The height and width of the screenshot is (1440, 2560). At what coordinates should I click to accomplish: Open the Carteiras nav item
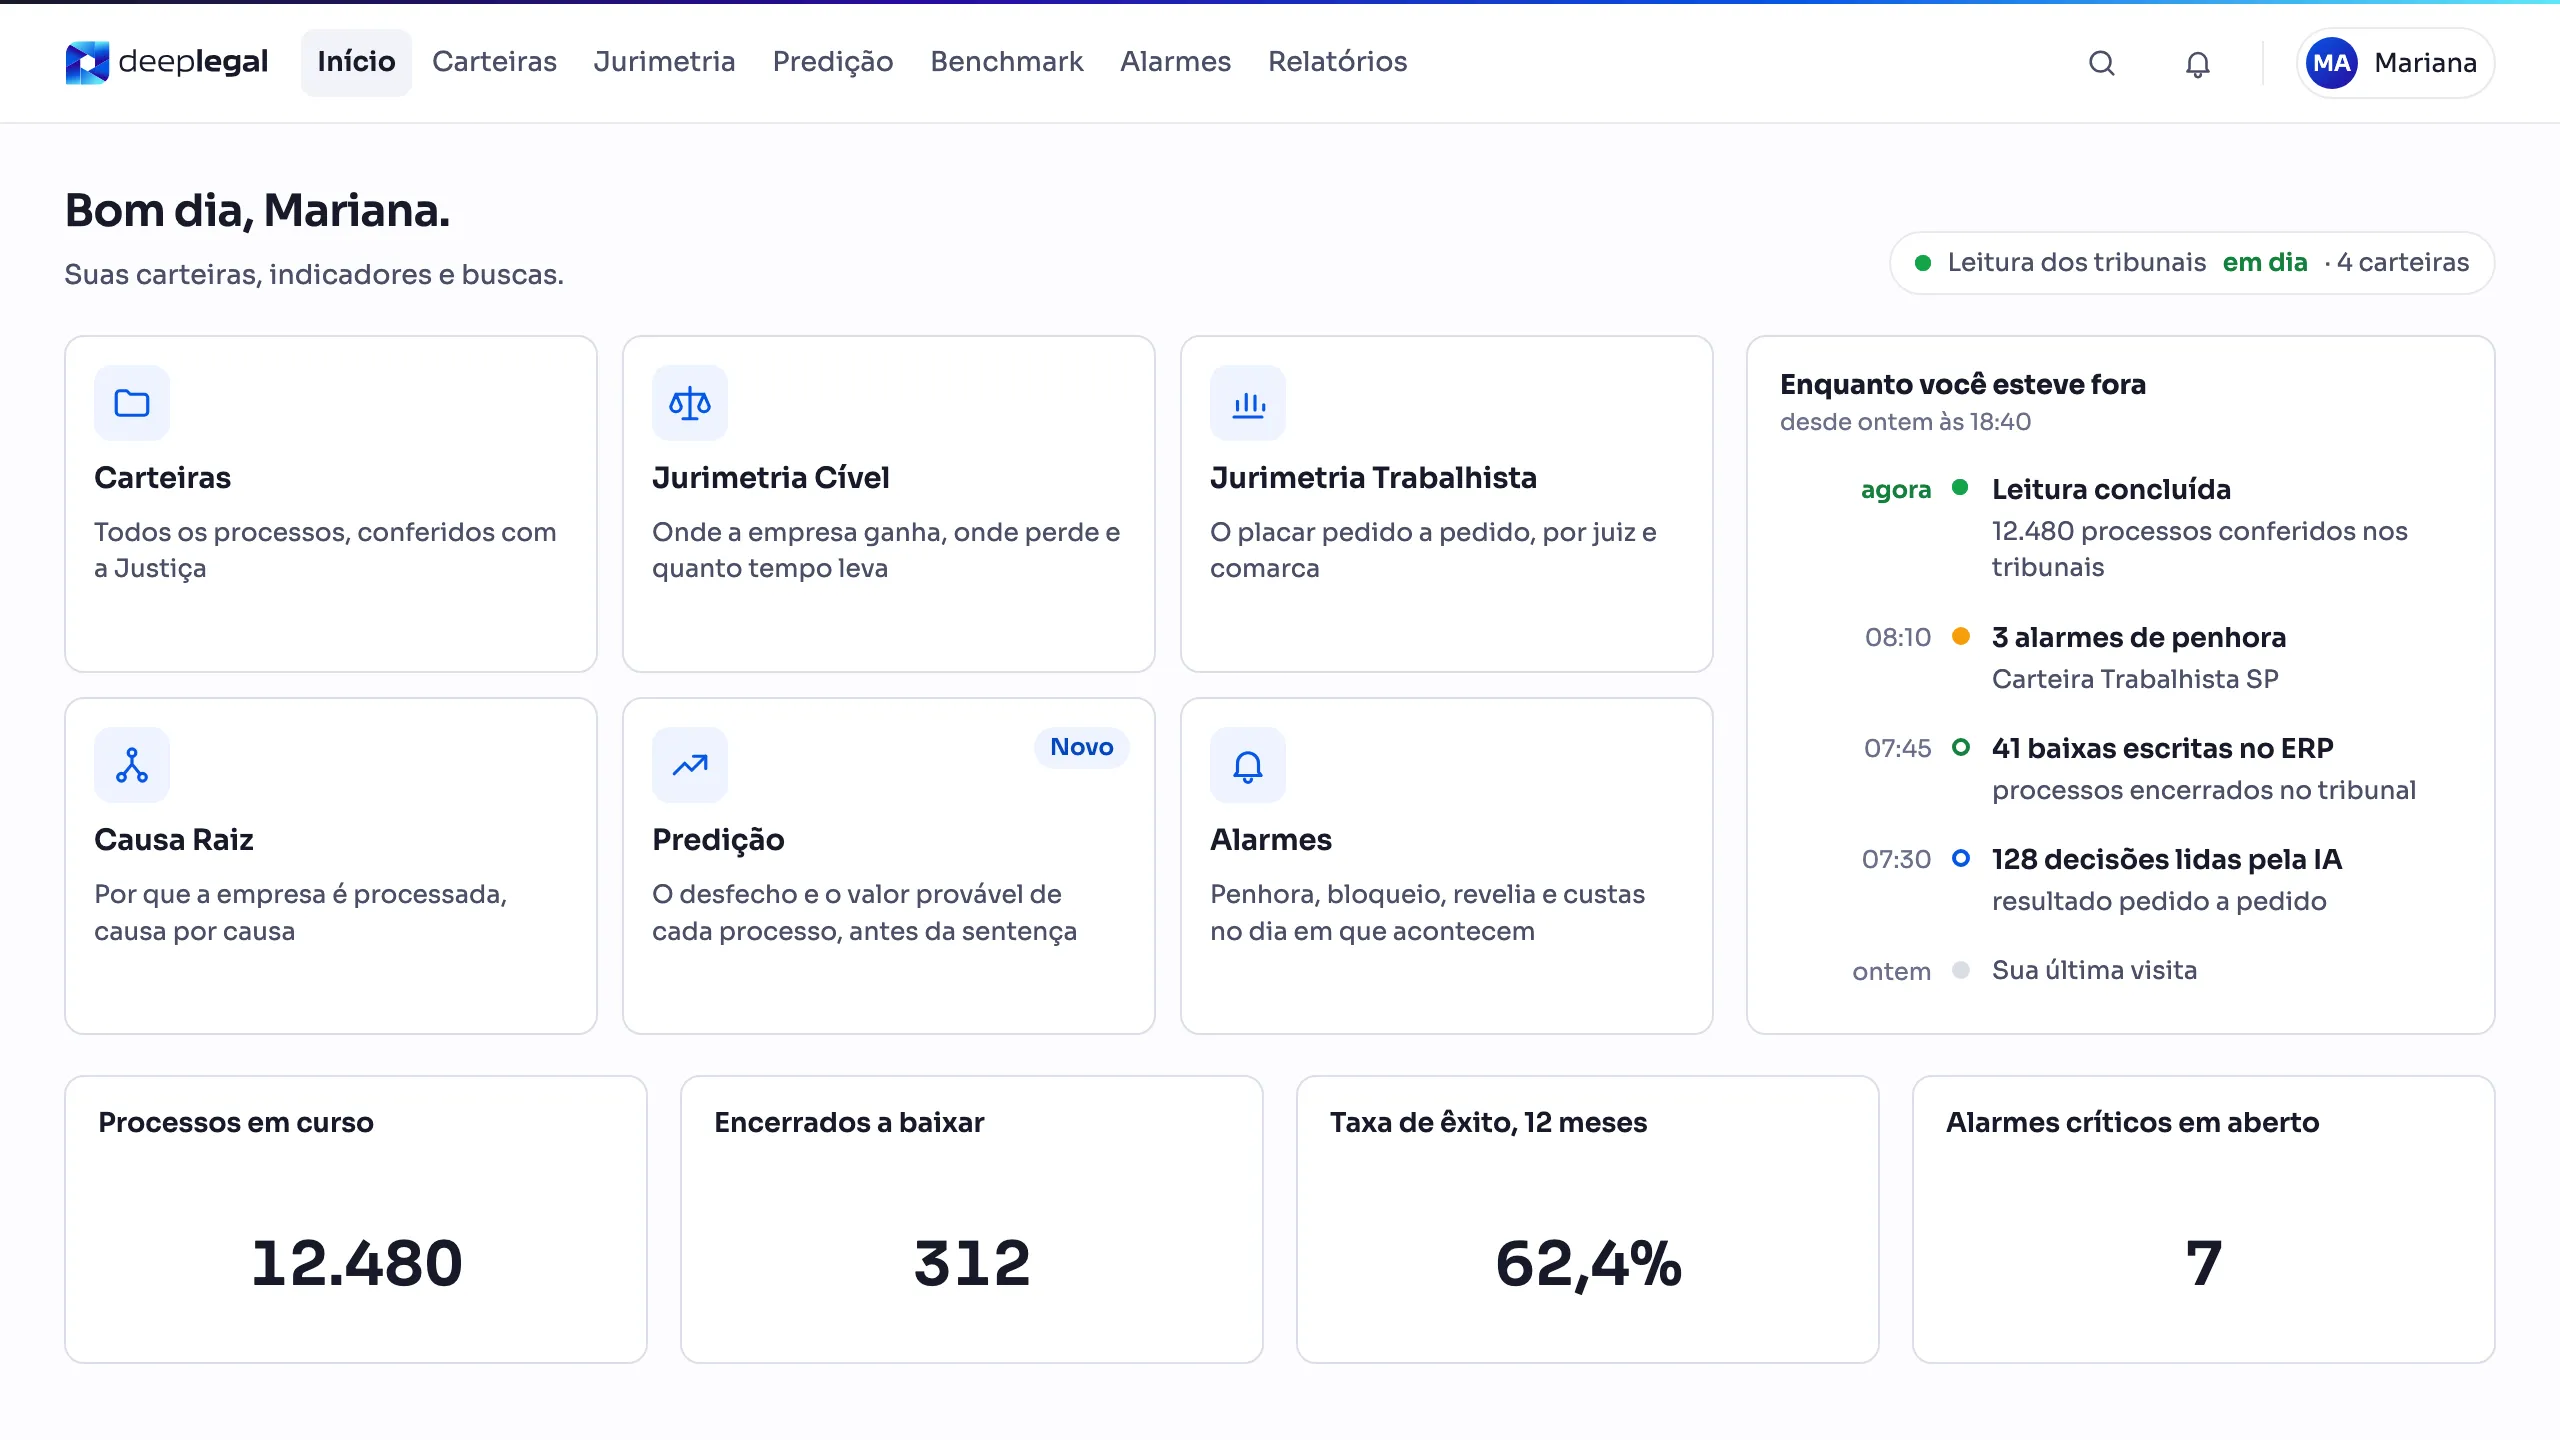[x=494, y=62]
